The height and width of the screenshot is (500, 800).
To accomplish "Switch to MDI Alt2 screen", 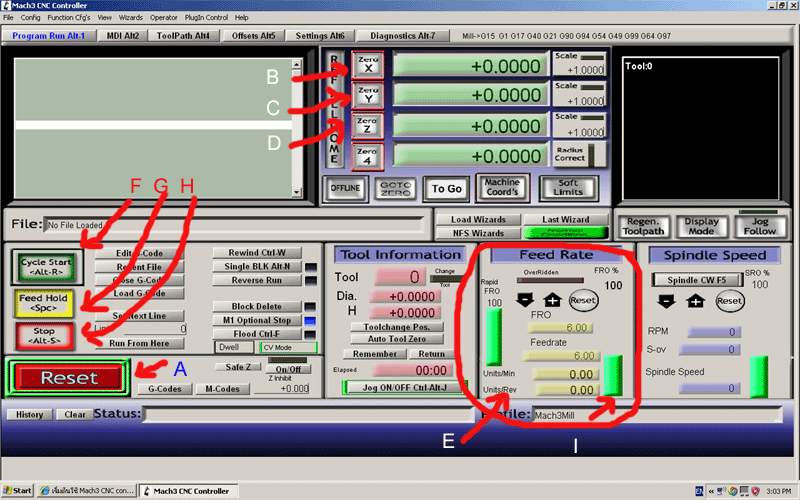I will point(122,36).
